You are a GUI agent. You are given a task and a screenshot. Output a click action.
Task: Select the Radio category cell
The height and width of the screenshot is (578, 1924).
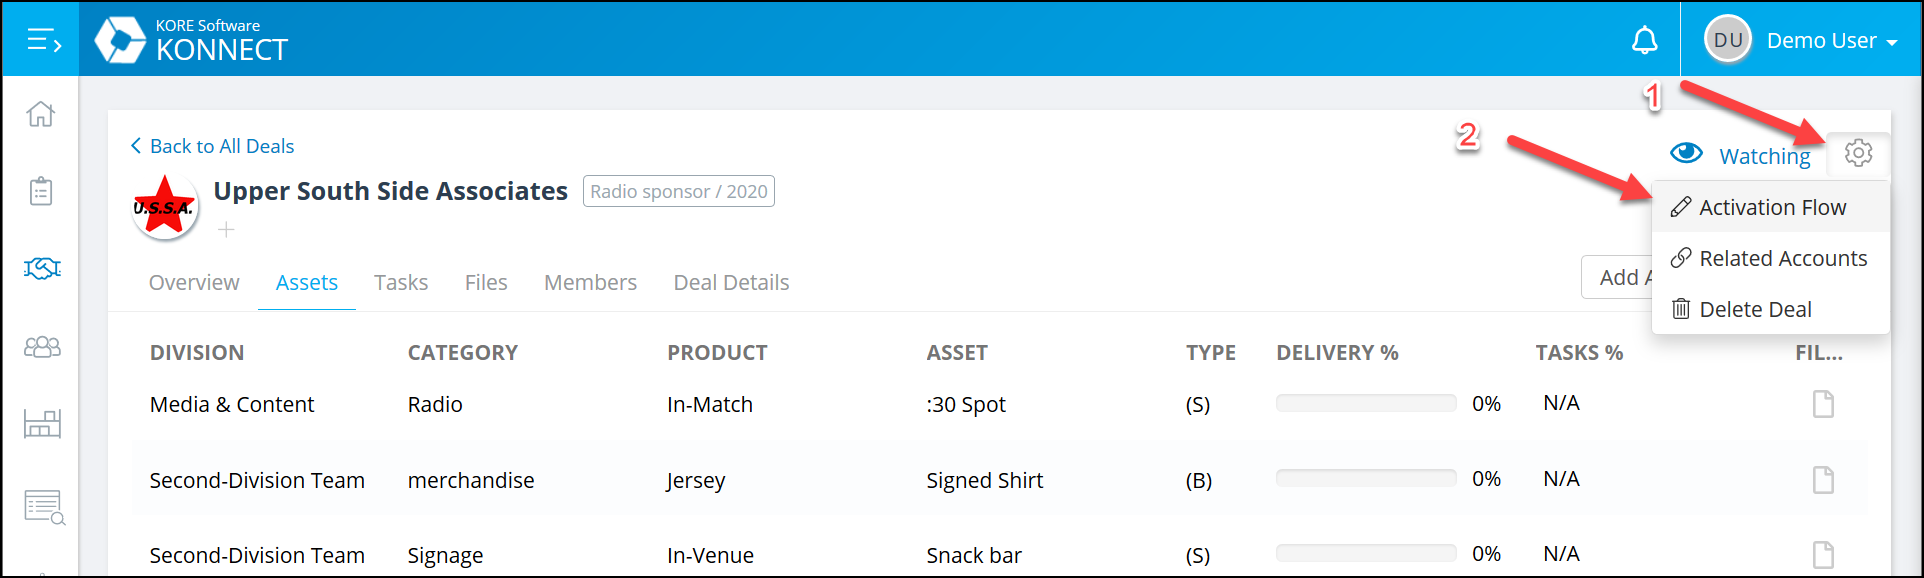coord(435,404)
